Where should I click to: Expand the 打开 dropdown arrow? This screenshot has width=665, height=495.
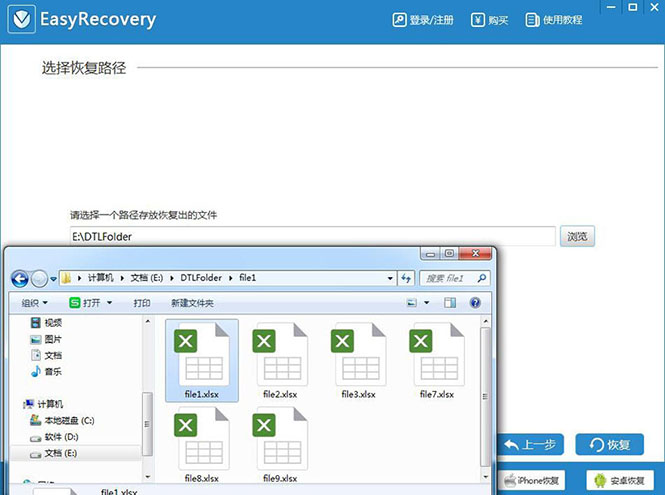[x=108, y=303]
